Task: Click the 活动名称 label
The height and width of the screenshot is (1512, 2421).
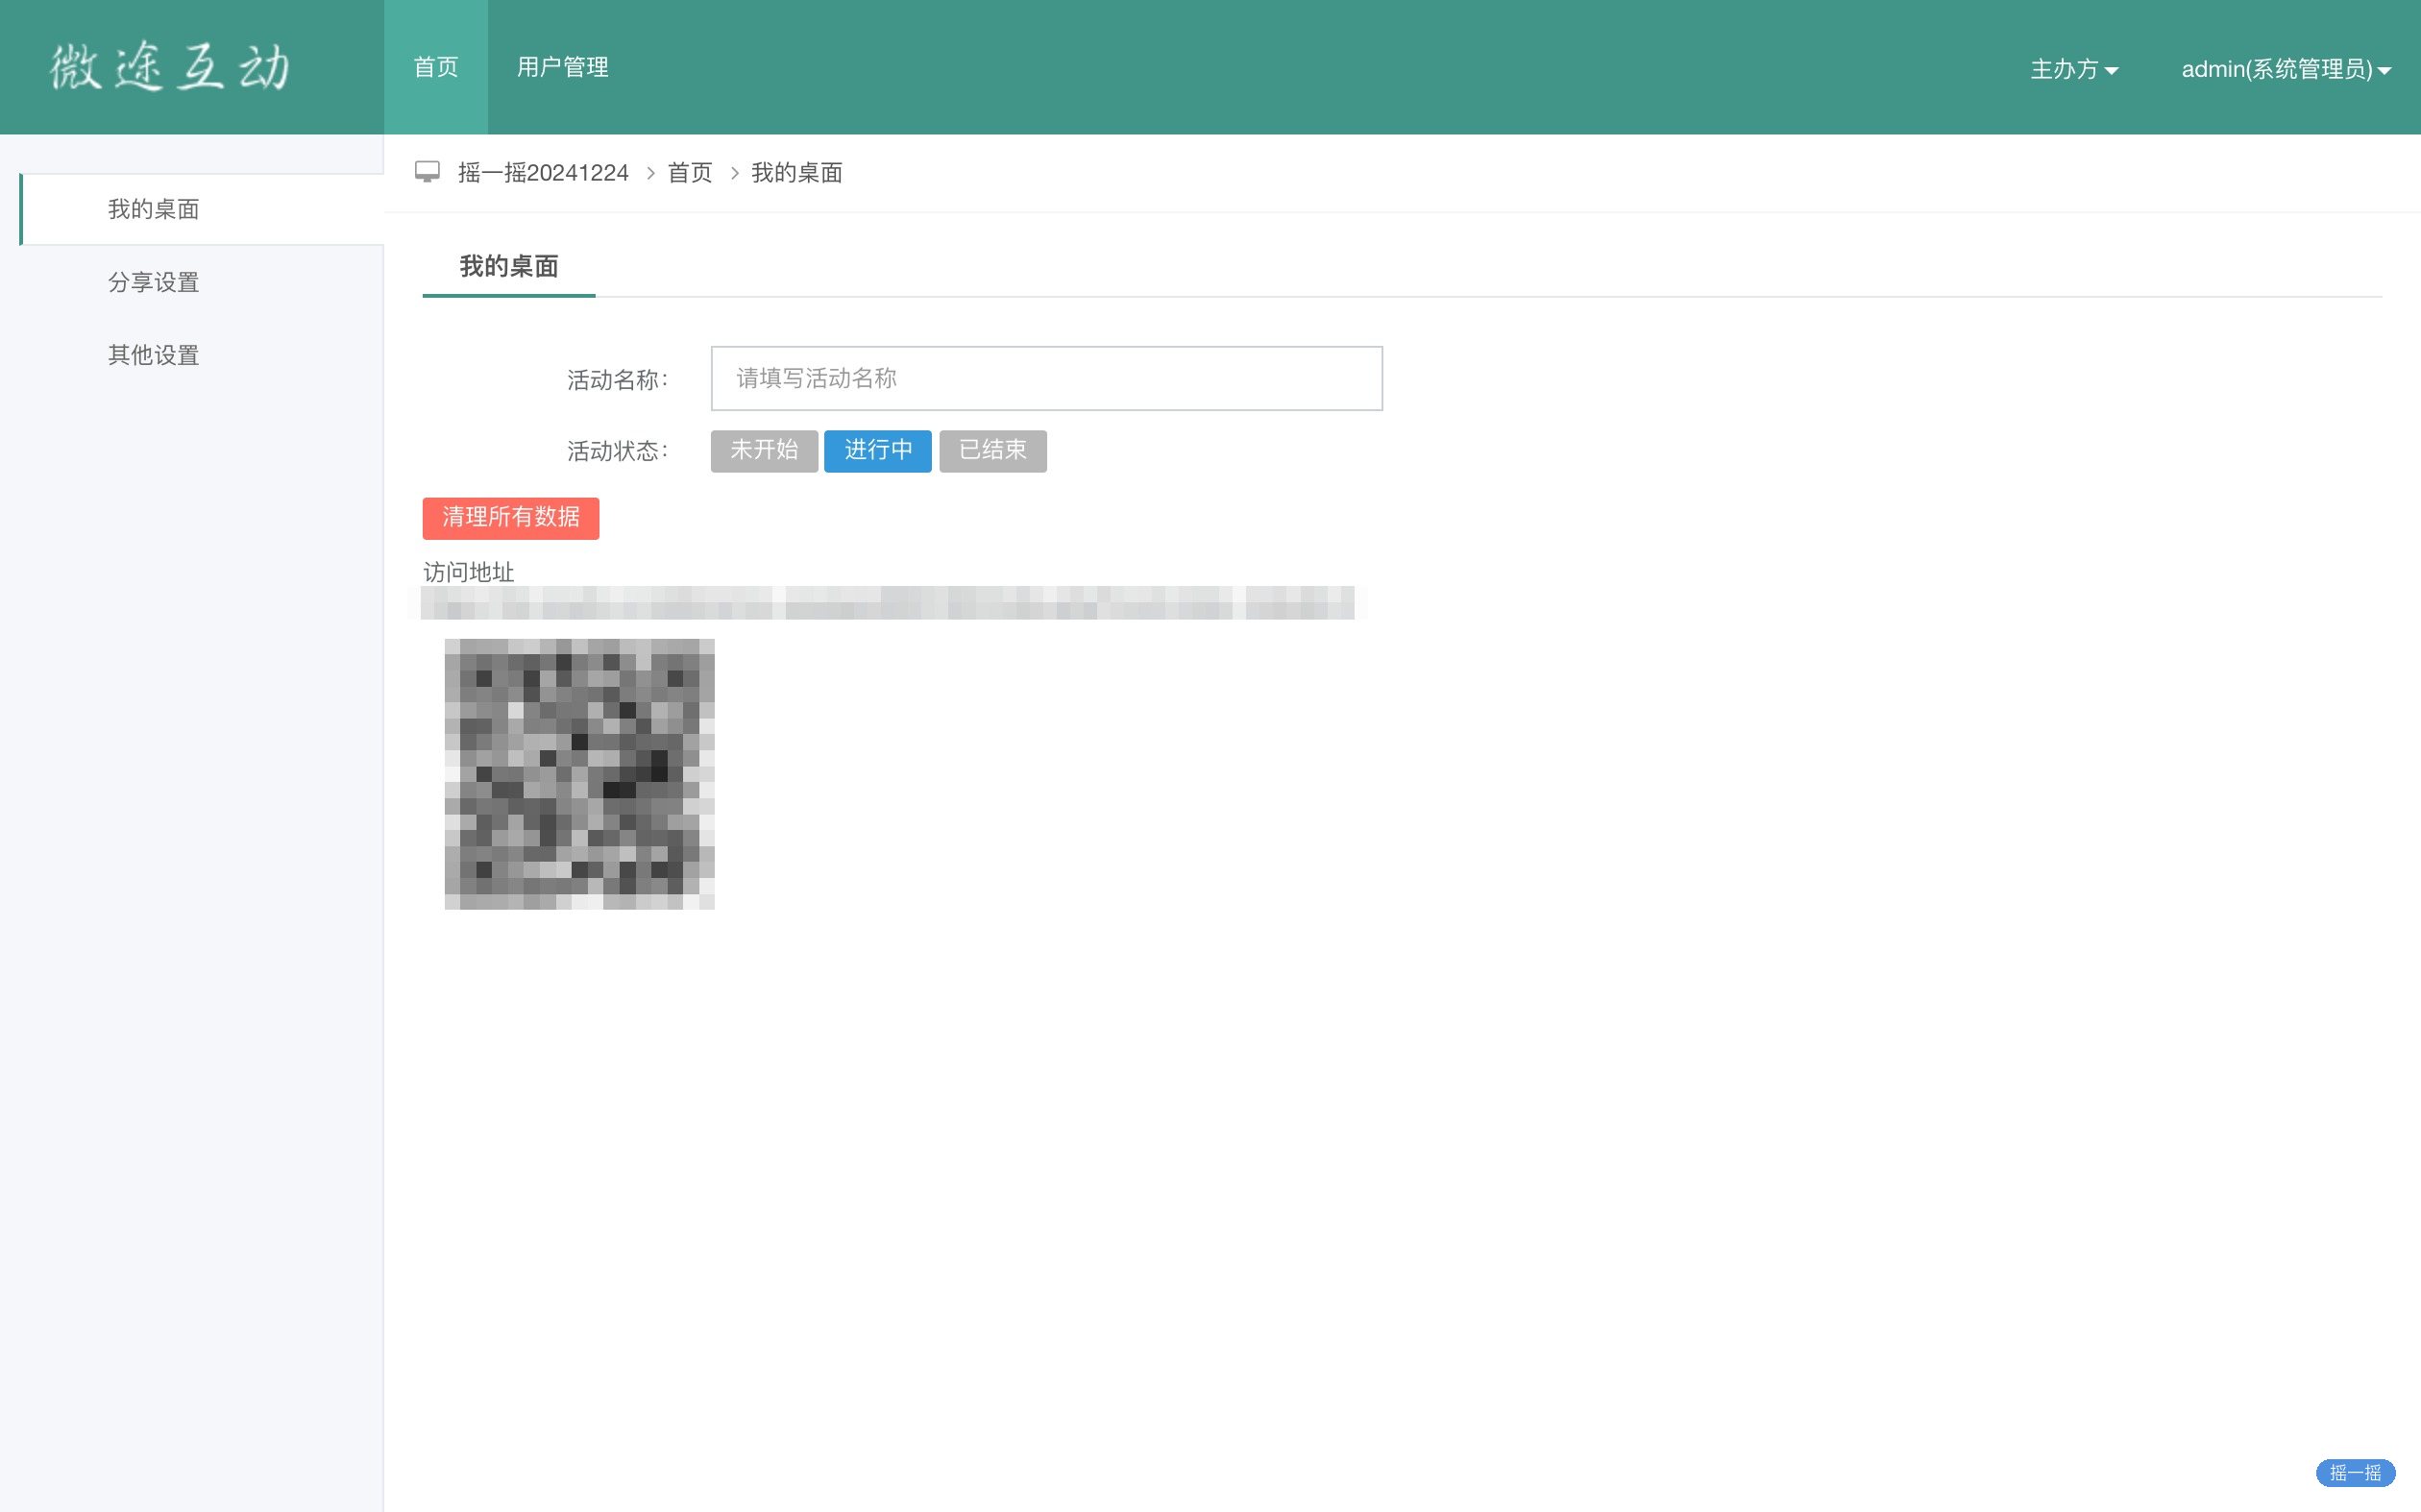Action: click(x=618, y=380)
